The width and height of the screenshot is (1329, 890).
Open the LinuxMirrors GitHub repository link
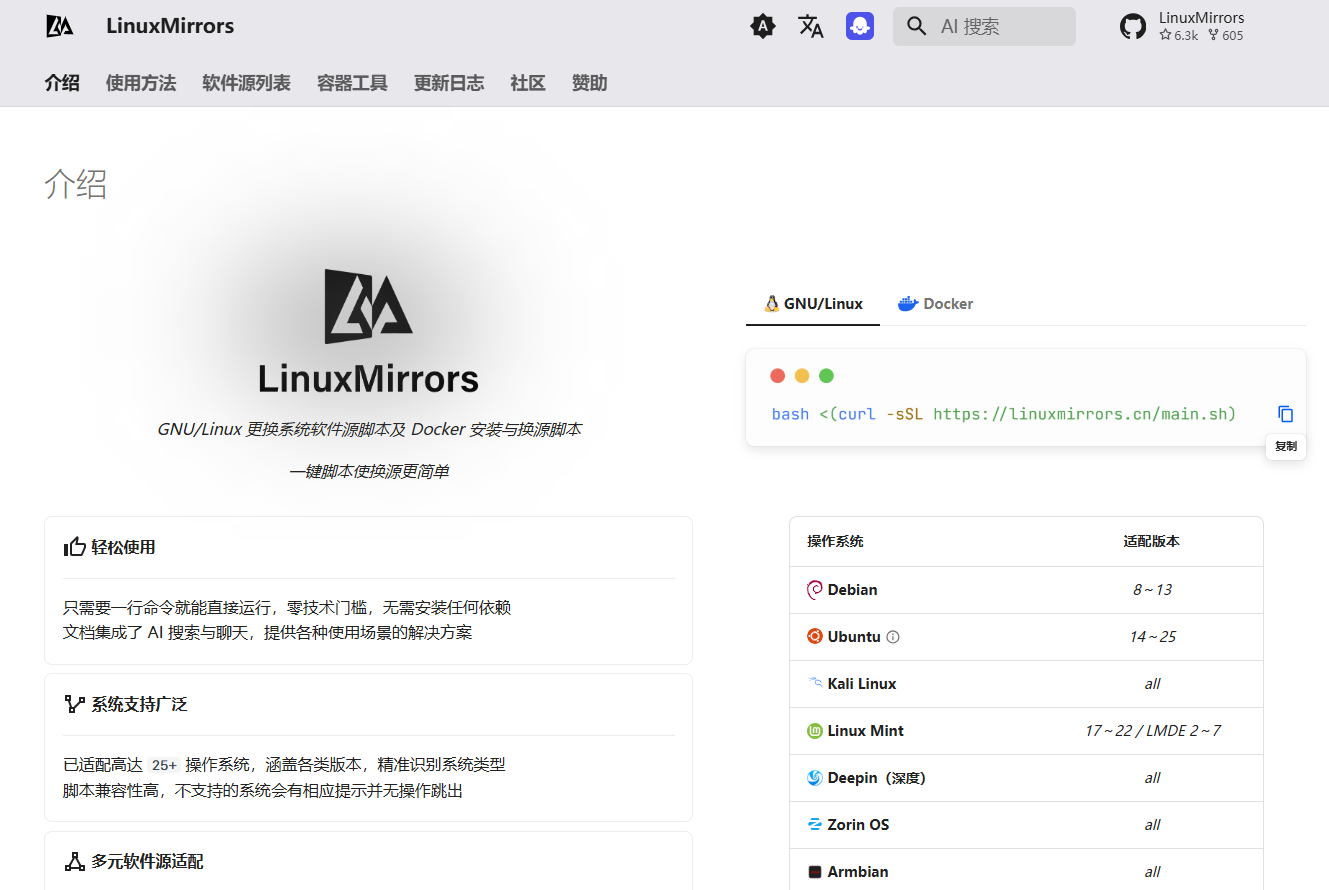1182,27
